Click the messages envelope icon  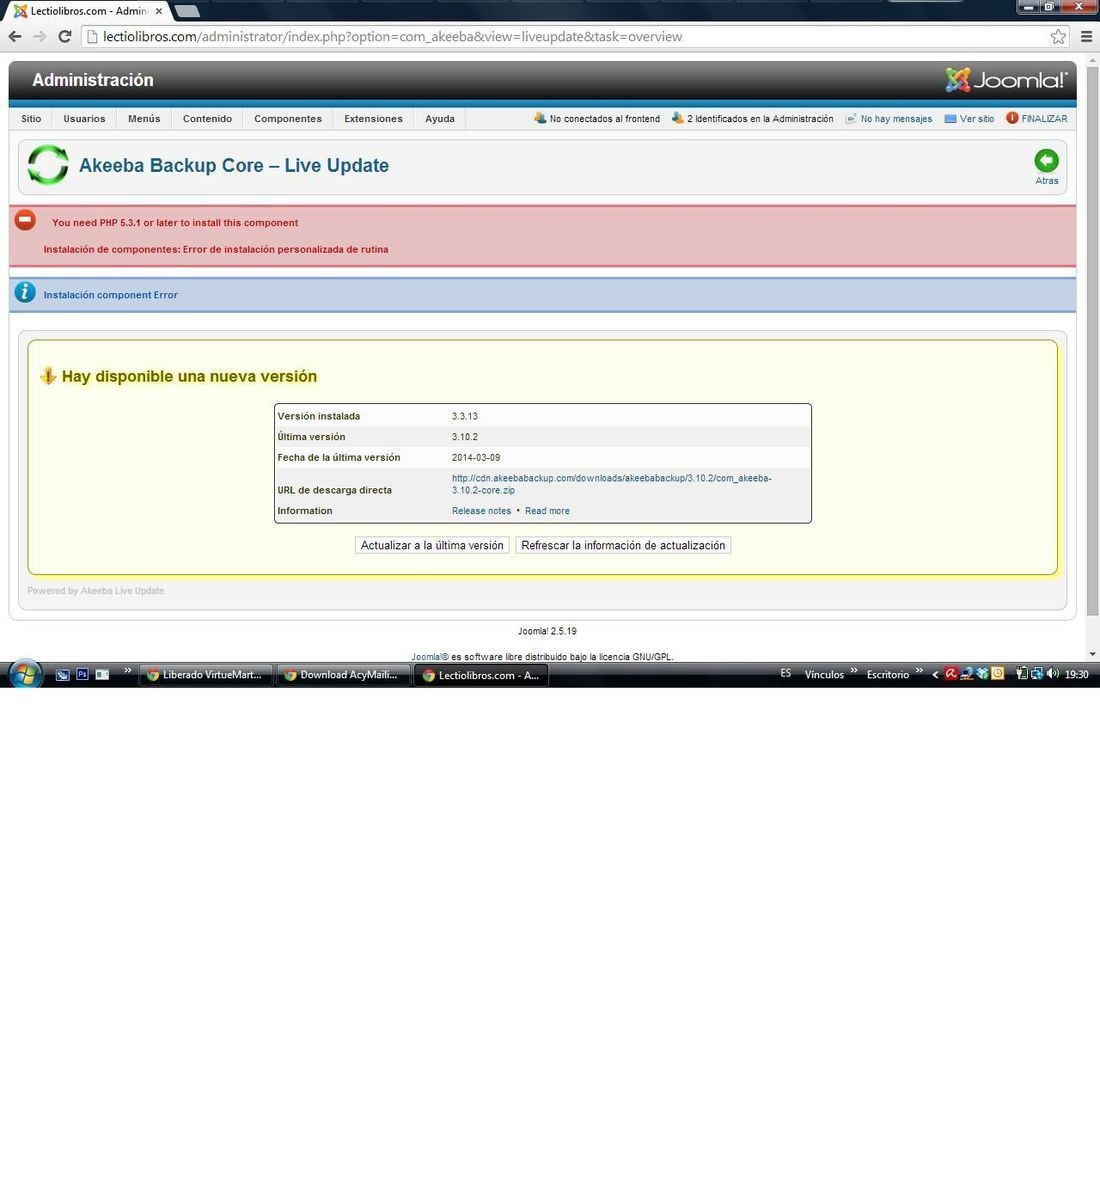(851, 118)
